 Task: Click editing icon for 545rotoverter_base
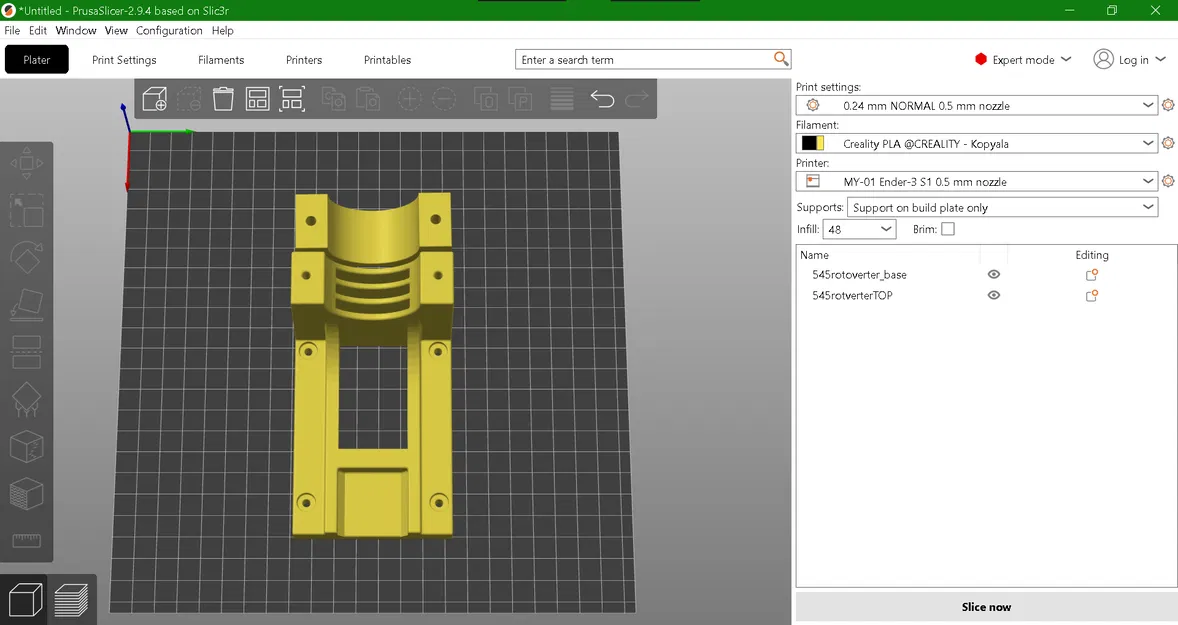[1092, 275]
